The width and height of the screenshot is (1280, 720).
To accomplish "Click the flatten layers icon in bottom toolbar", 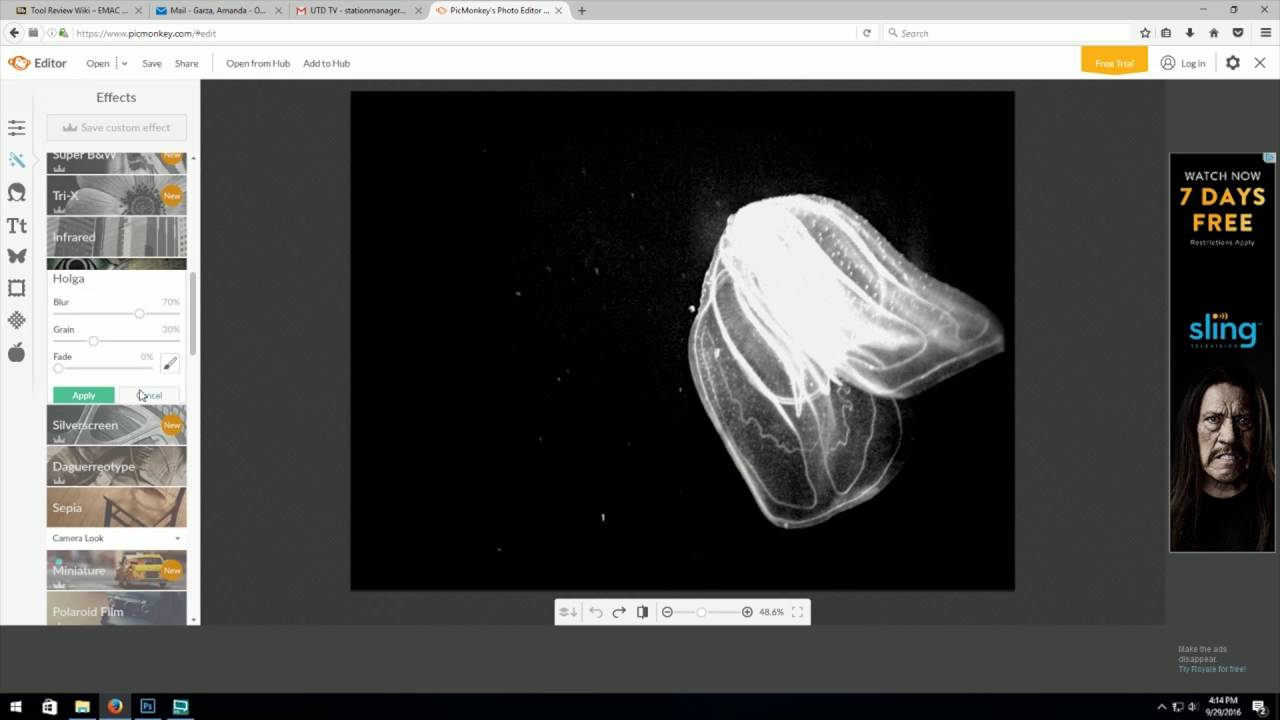I will tap(568, 612).
